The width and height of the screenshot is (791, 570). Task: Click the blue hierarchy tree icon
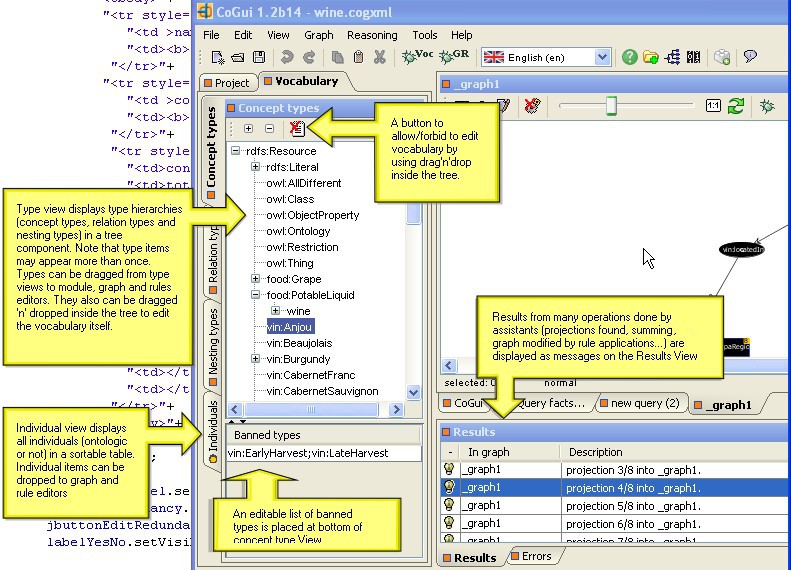click(x=672, y=57)
